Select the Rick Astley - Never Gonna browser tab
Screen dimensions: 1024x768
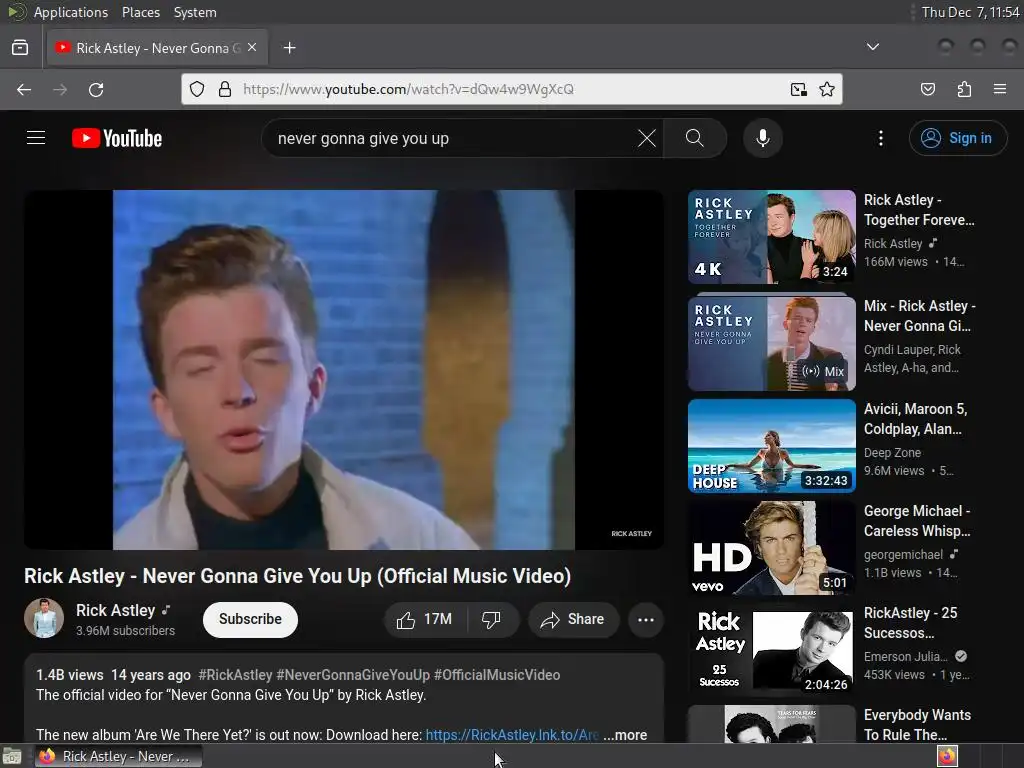tap(157, 48)
